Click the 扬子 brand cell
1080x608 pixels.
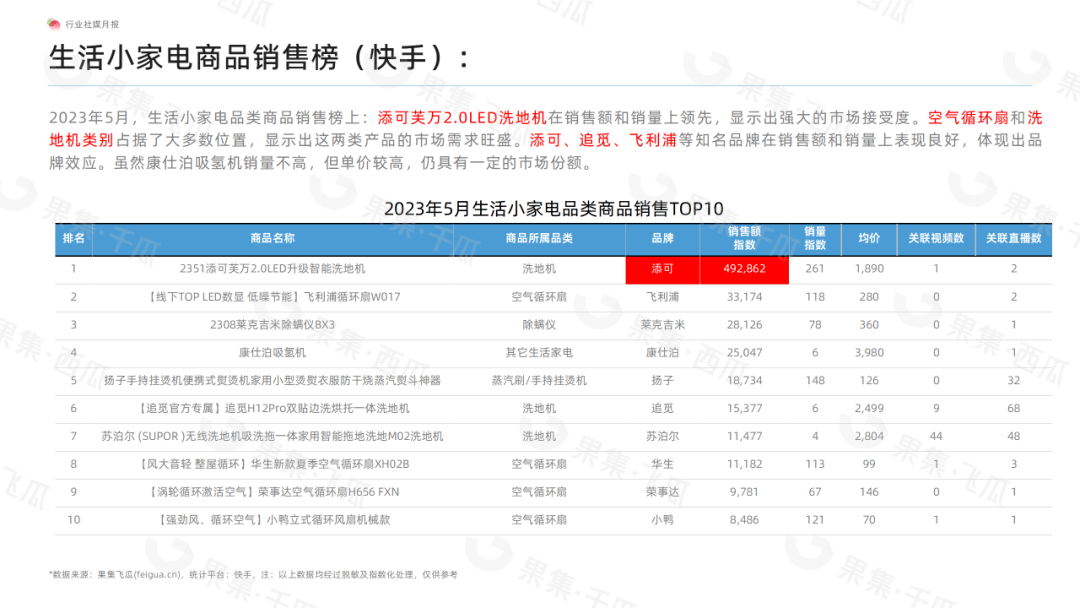[x=662, y=380]
